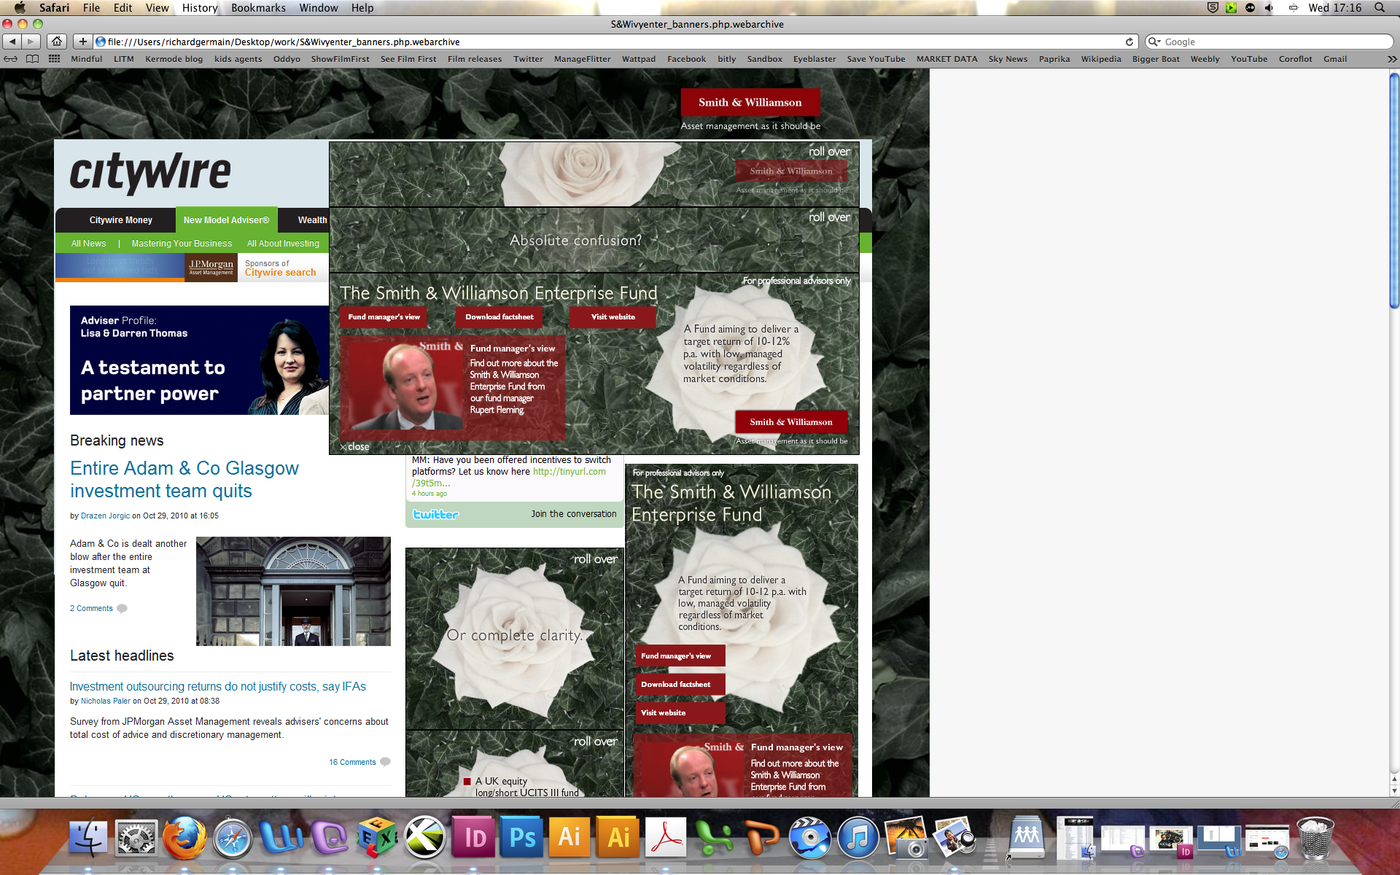The image size is (1400, 875).
Task: Open the MARKET DATA bookmark
Action: pyautogui.click(x=947, y=59)
